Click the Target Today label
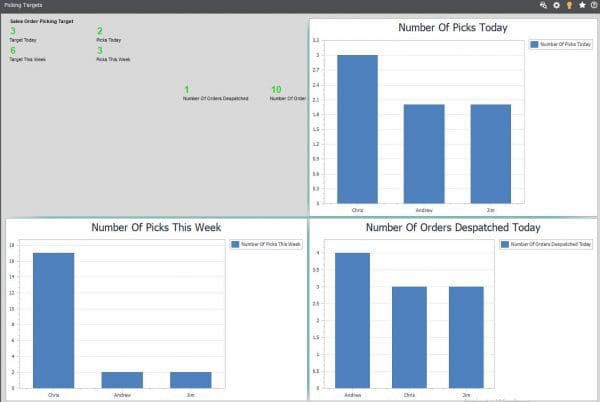This screenshot has width=600, height=402. tap(23, 40)
